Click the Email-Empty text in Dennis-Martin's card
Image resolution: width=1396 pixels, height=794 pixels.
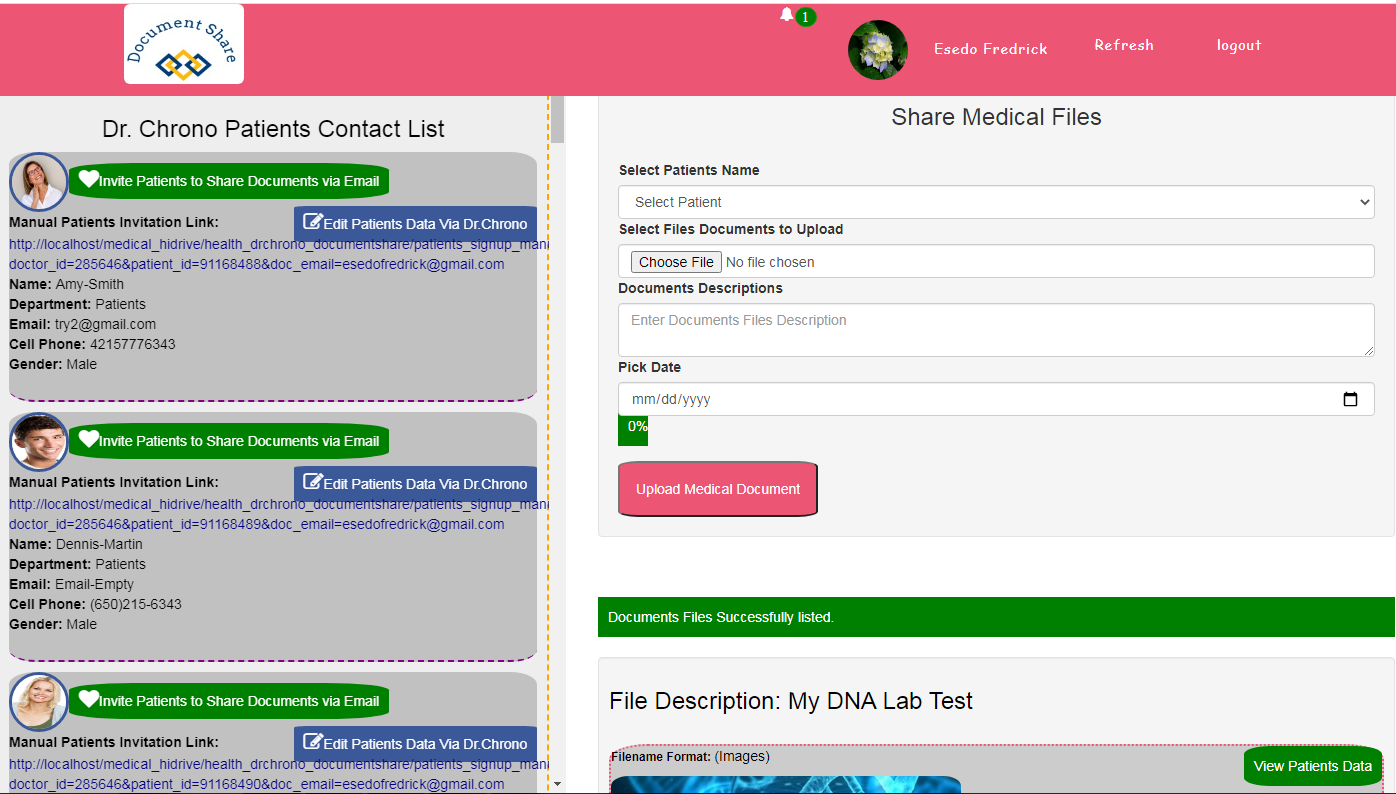[x=94, y=584]
